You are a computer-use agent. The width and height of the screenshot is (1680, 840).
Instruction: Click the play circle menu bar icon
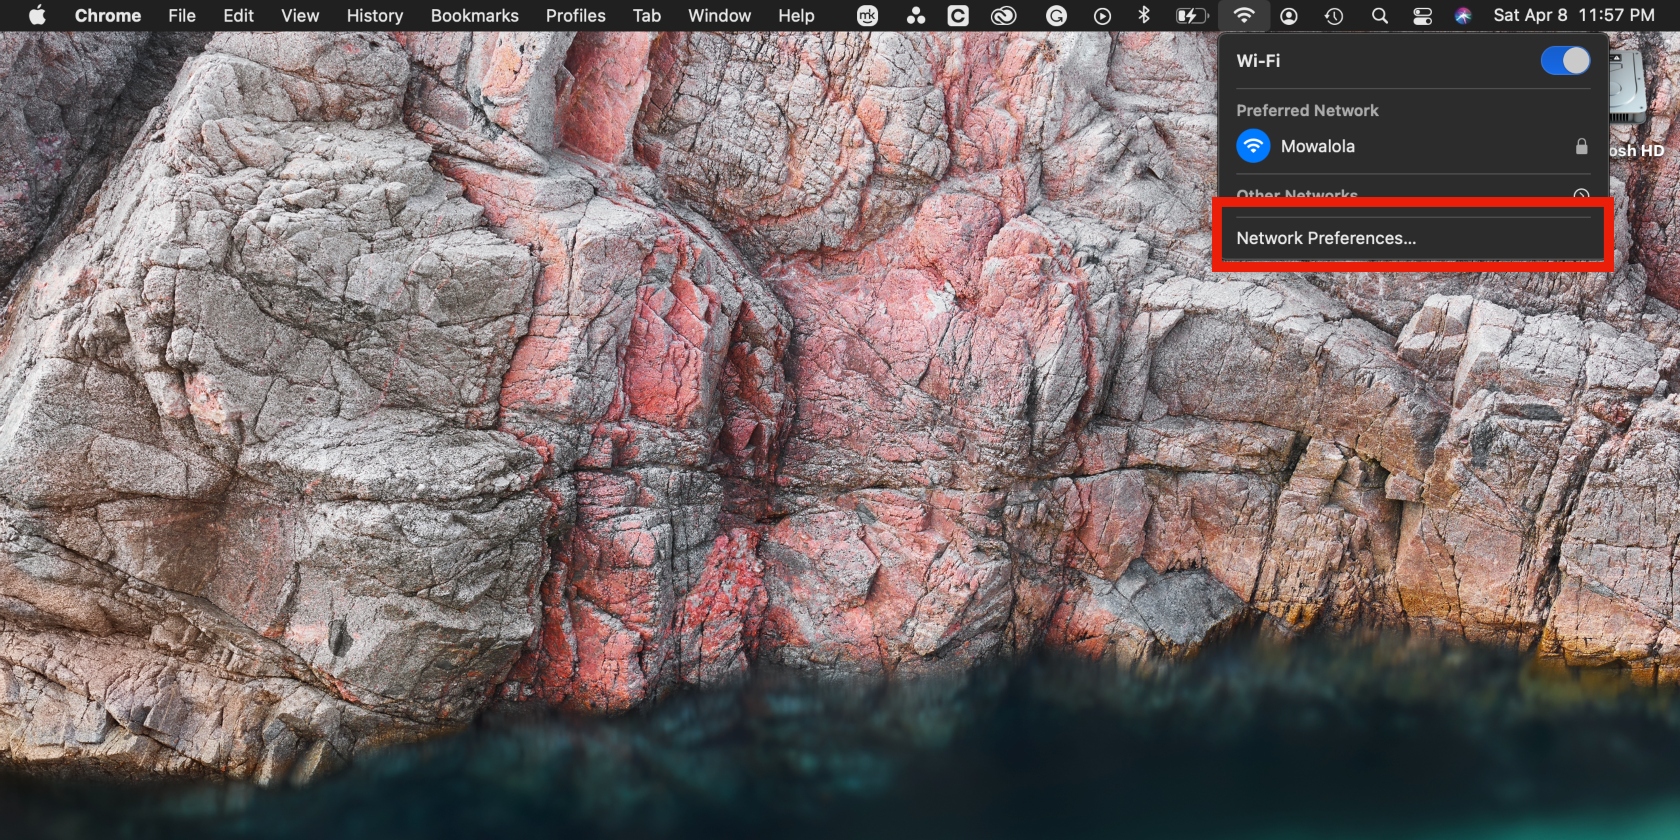pos(1102,15)
